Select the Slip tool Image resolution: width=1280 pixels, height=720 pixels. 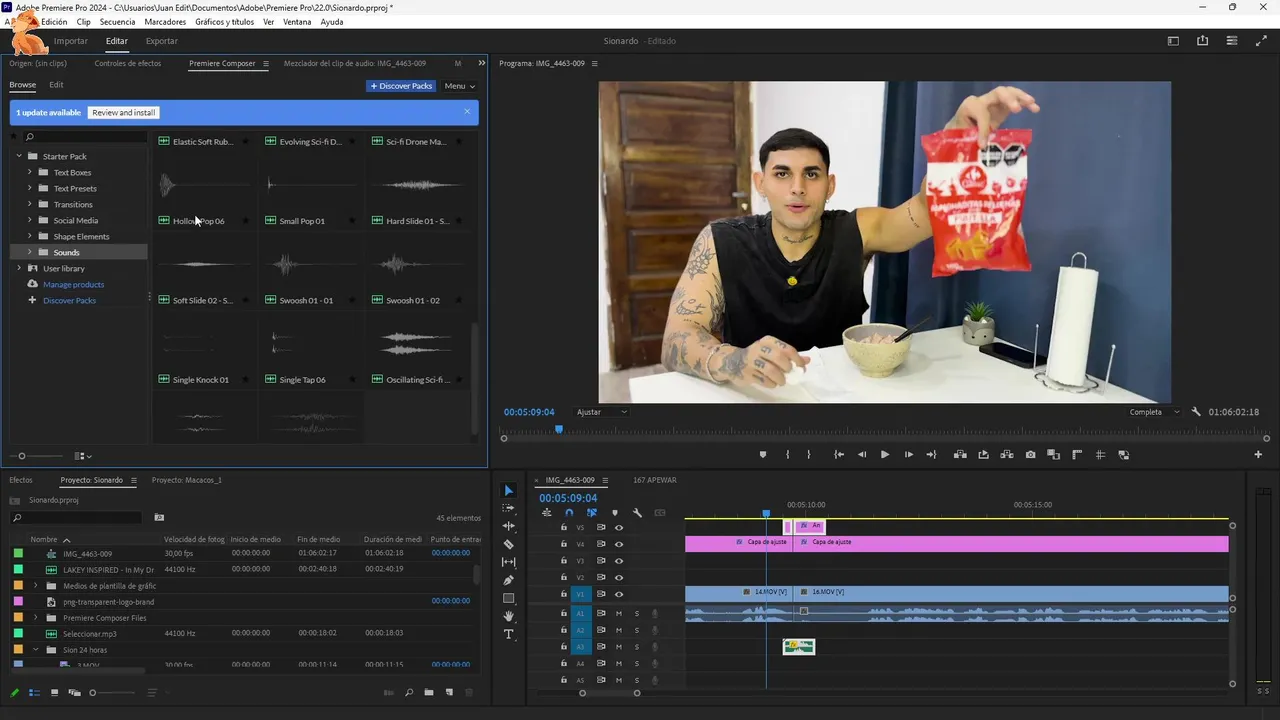[x=508, y=562]
